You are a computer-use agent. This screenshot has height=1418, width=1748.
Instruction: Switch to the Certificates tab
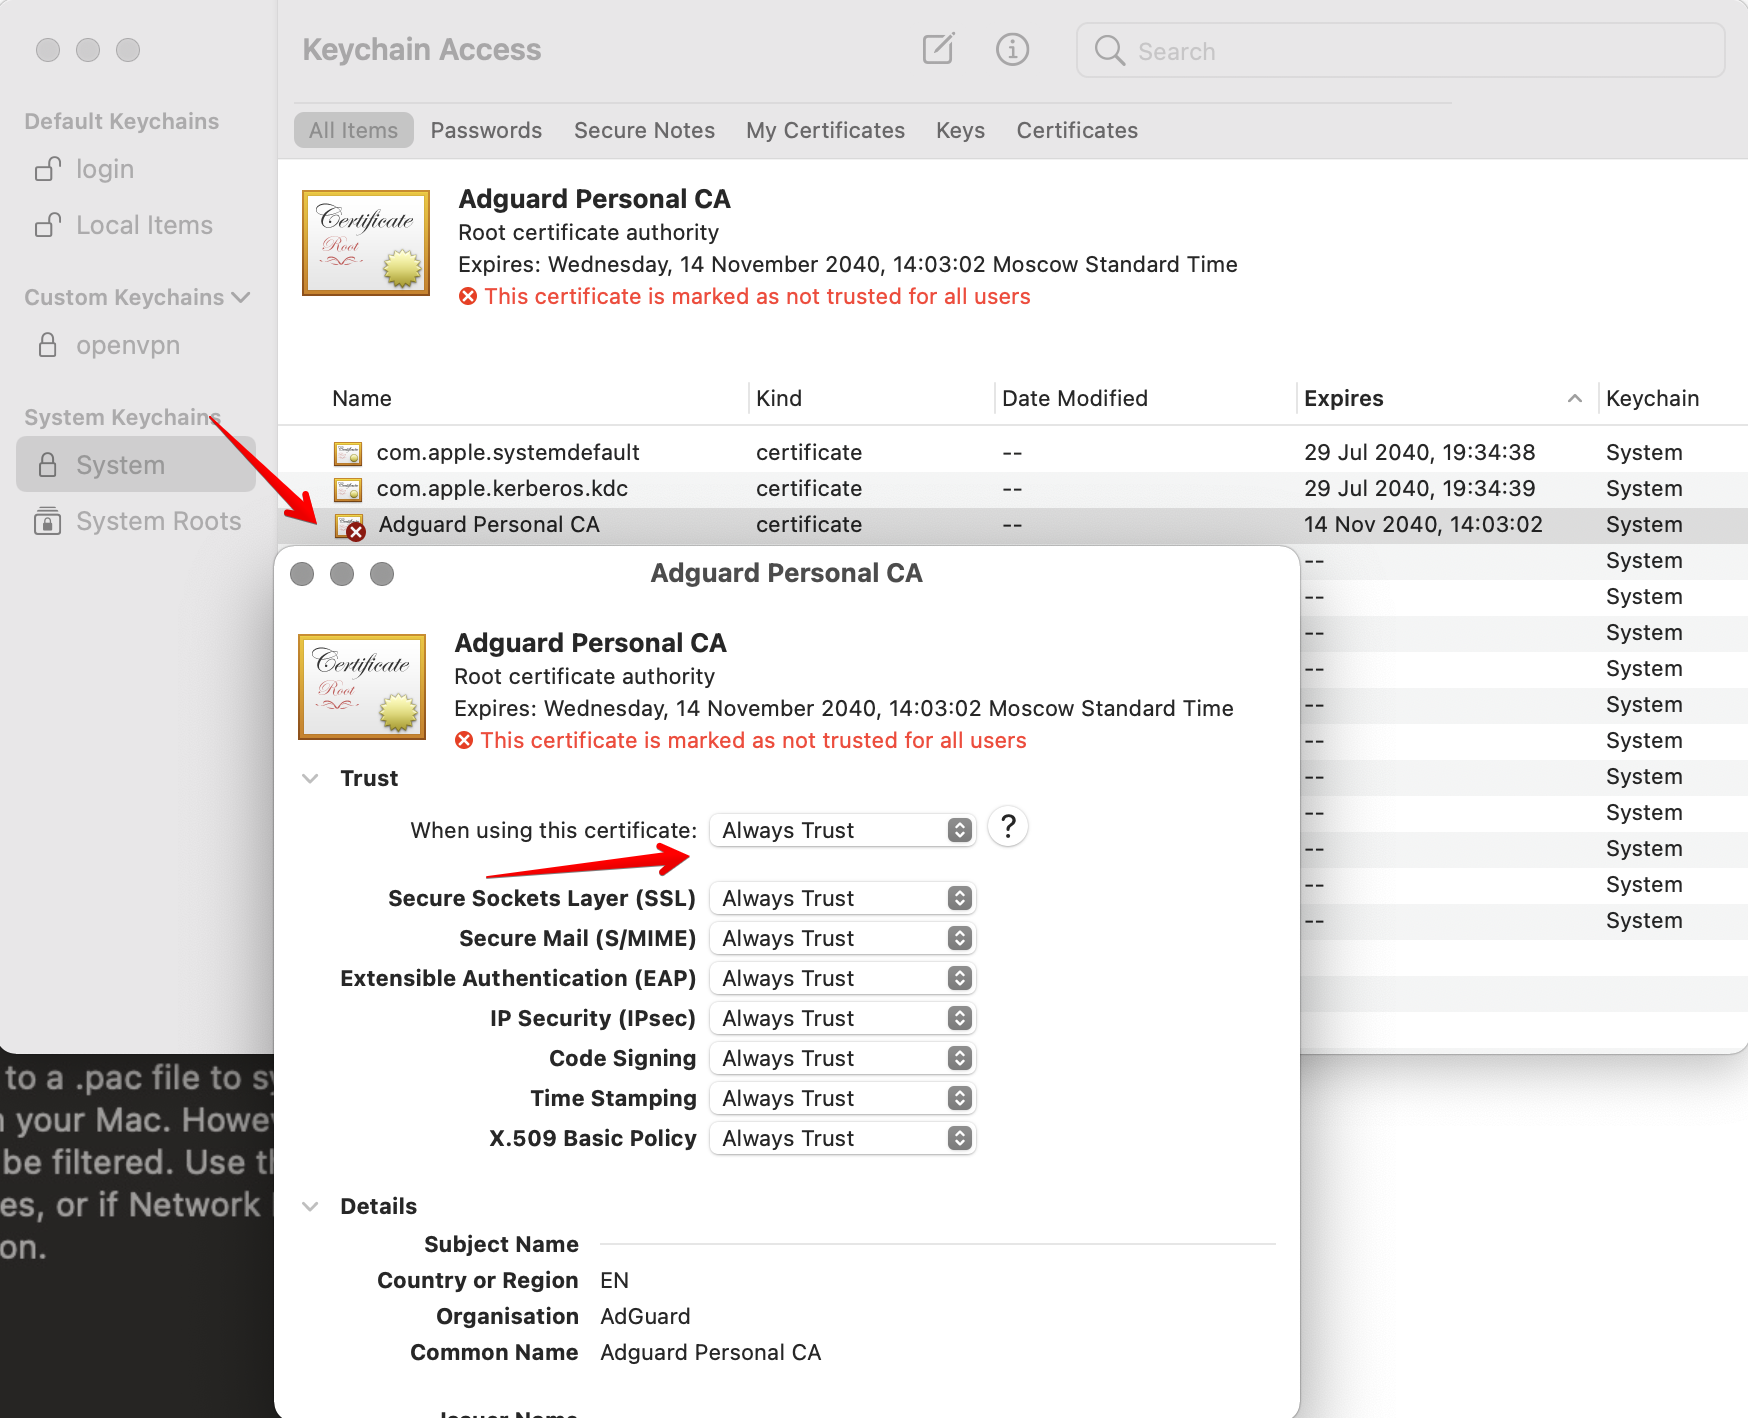coord(1077,130)
